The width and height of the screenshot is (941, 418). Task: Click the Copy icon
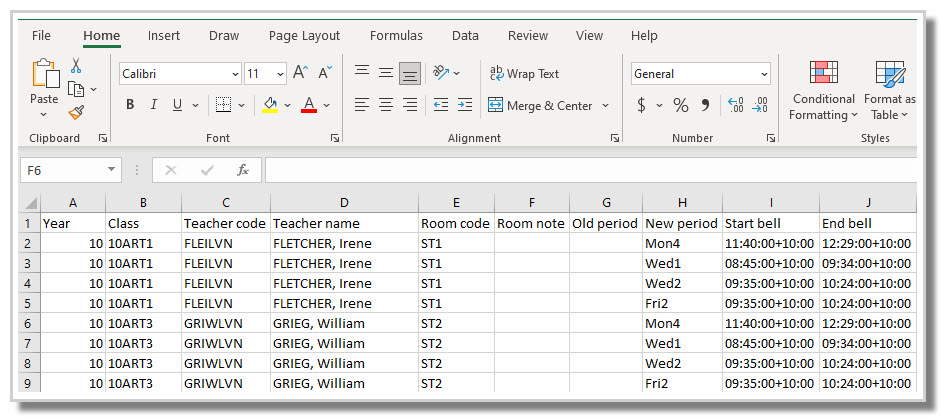tap(76, 89)
